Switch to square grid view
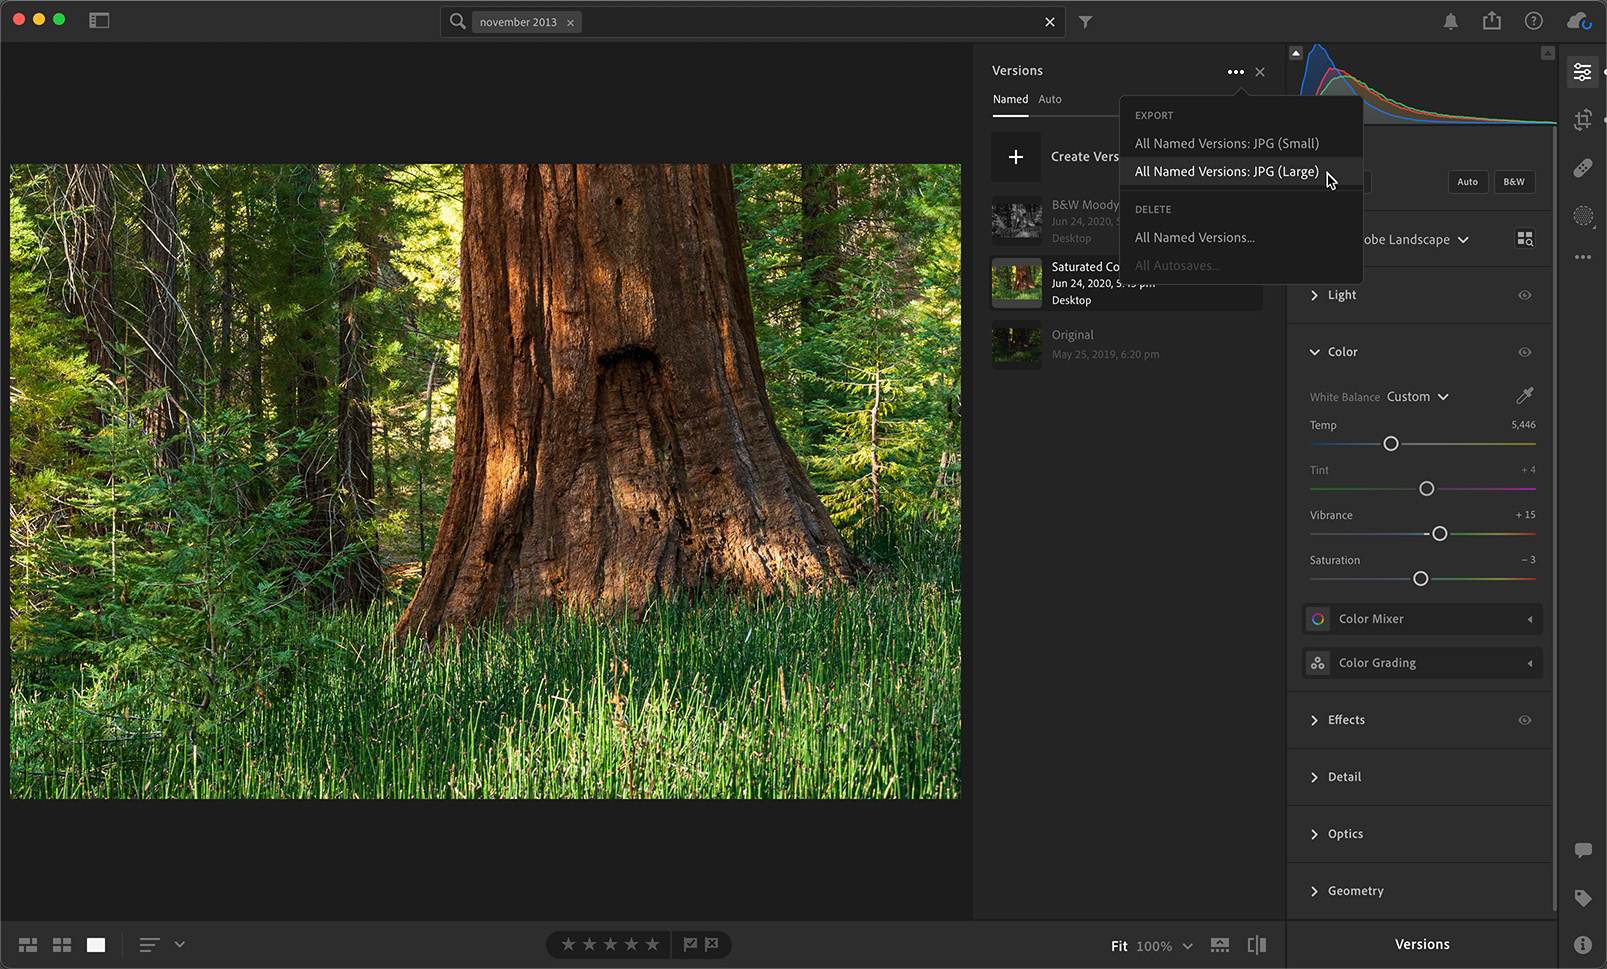 pos(62,945)
